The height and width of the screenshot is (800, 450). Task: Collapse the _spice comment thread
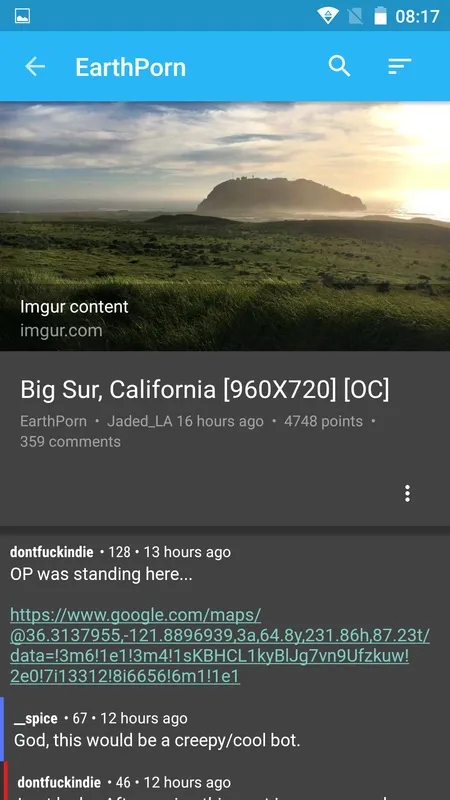click(x=225, y=729)
